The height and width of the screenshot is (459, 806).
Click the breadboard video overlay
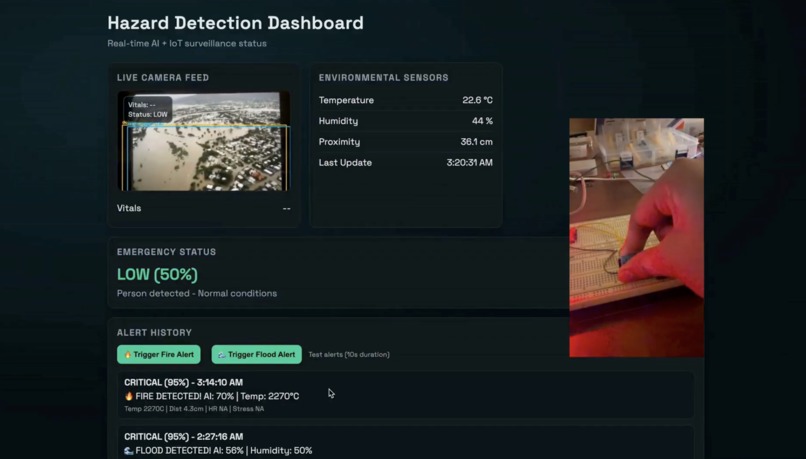coord(636,237)
